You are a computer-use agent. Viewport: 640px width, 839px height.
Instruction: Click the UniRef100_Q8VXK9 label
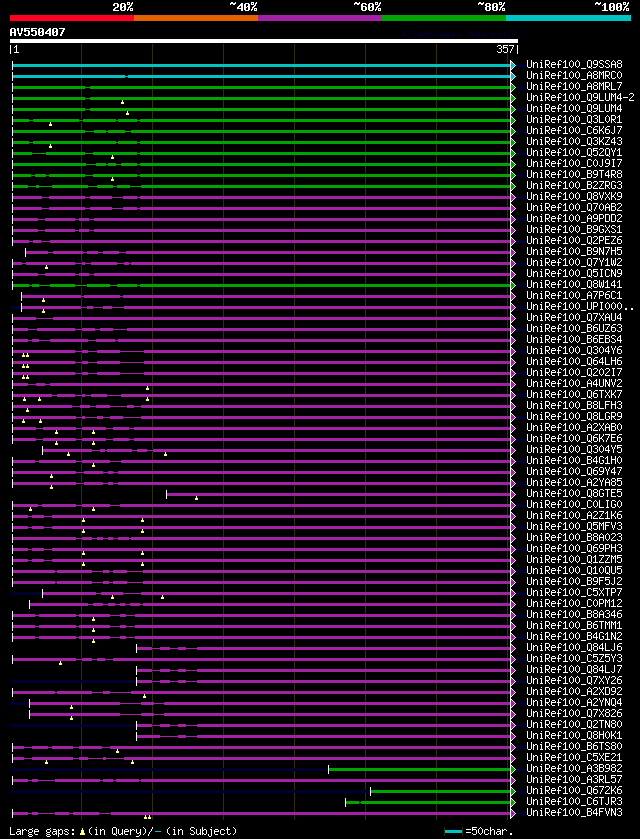574,197
